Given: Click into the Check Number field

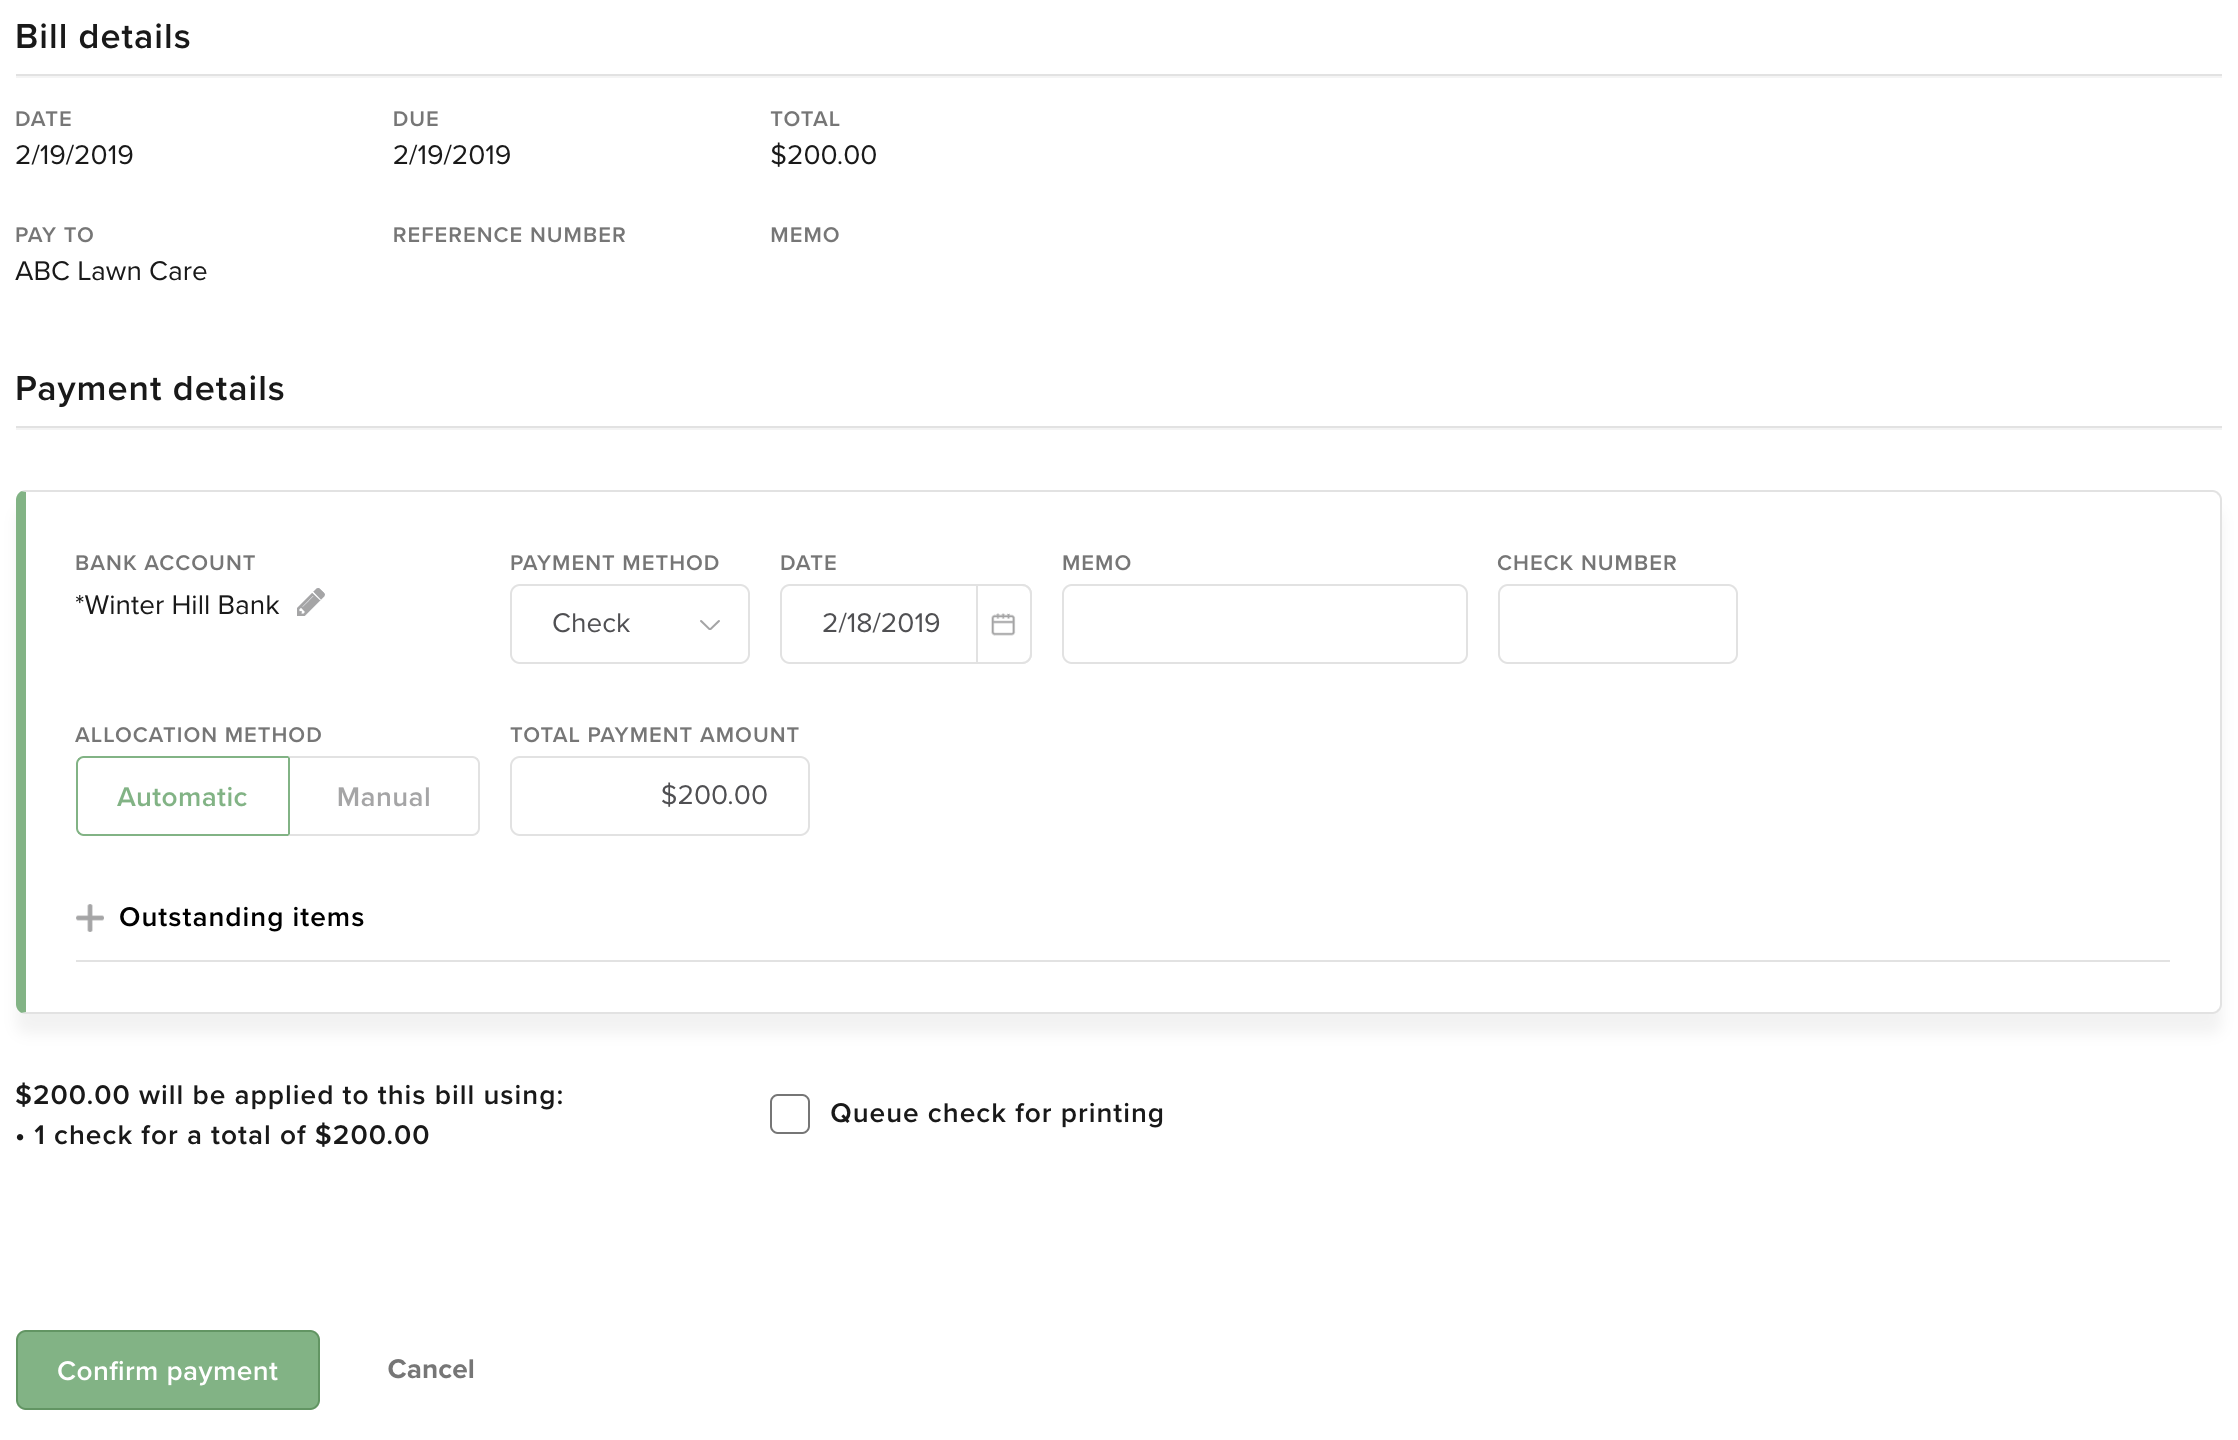Looking at the screenshot, I should point(1617,624).
